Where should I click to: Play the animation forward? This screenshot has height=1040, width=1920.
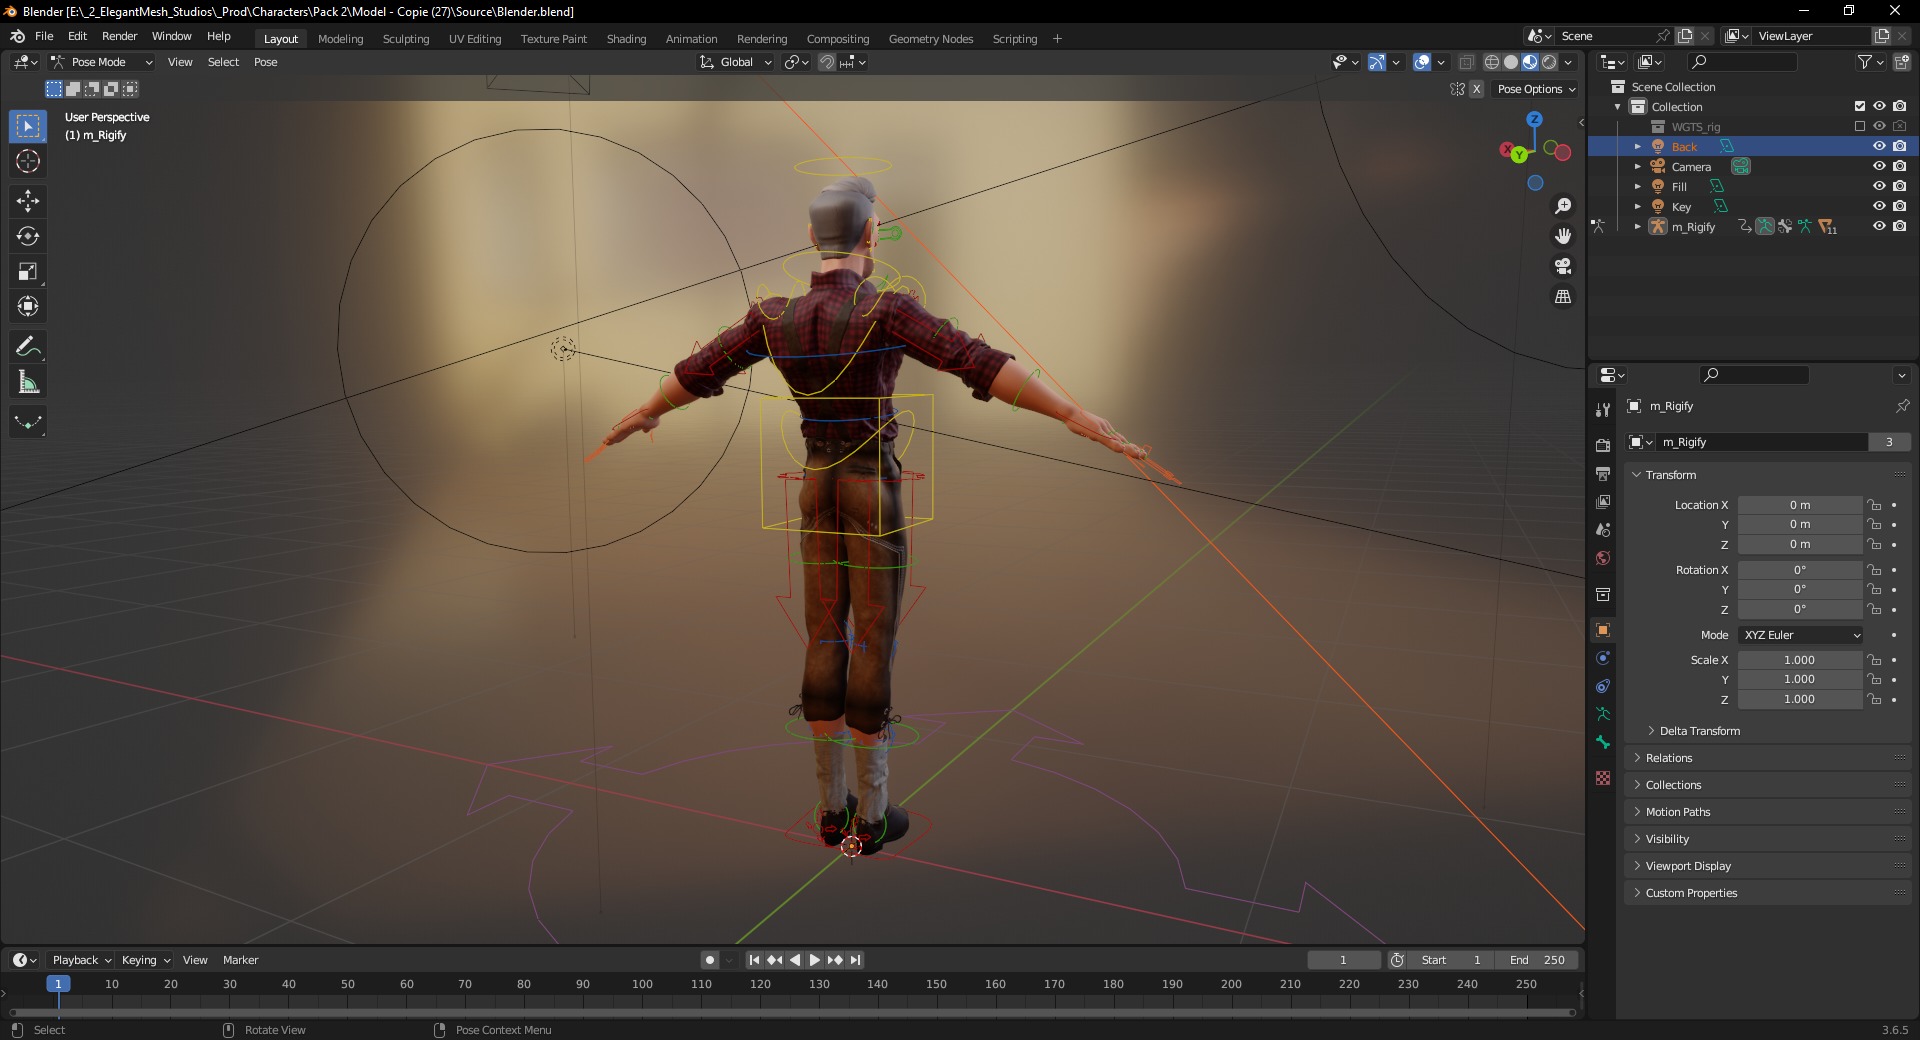click(x=815, y=960)
